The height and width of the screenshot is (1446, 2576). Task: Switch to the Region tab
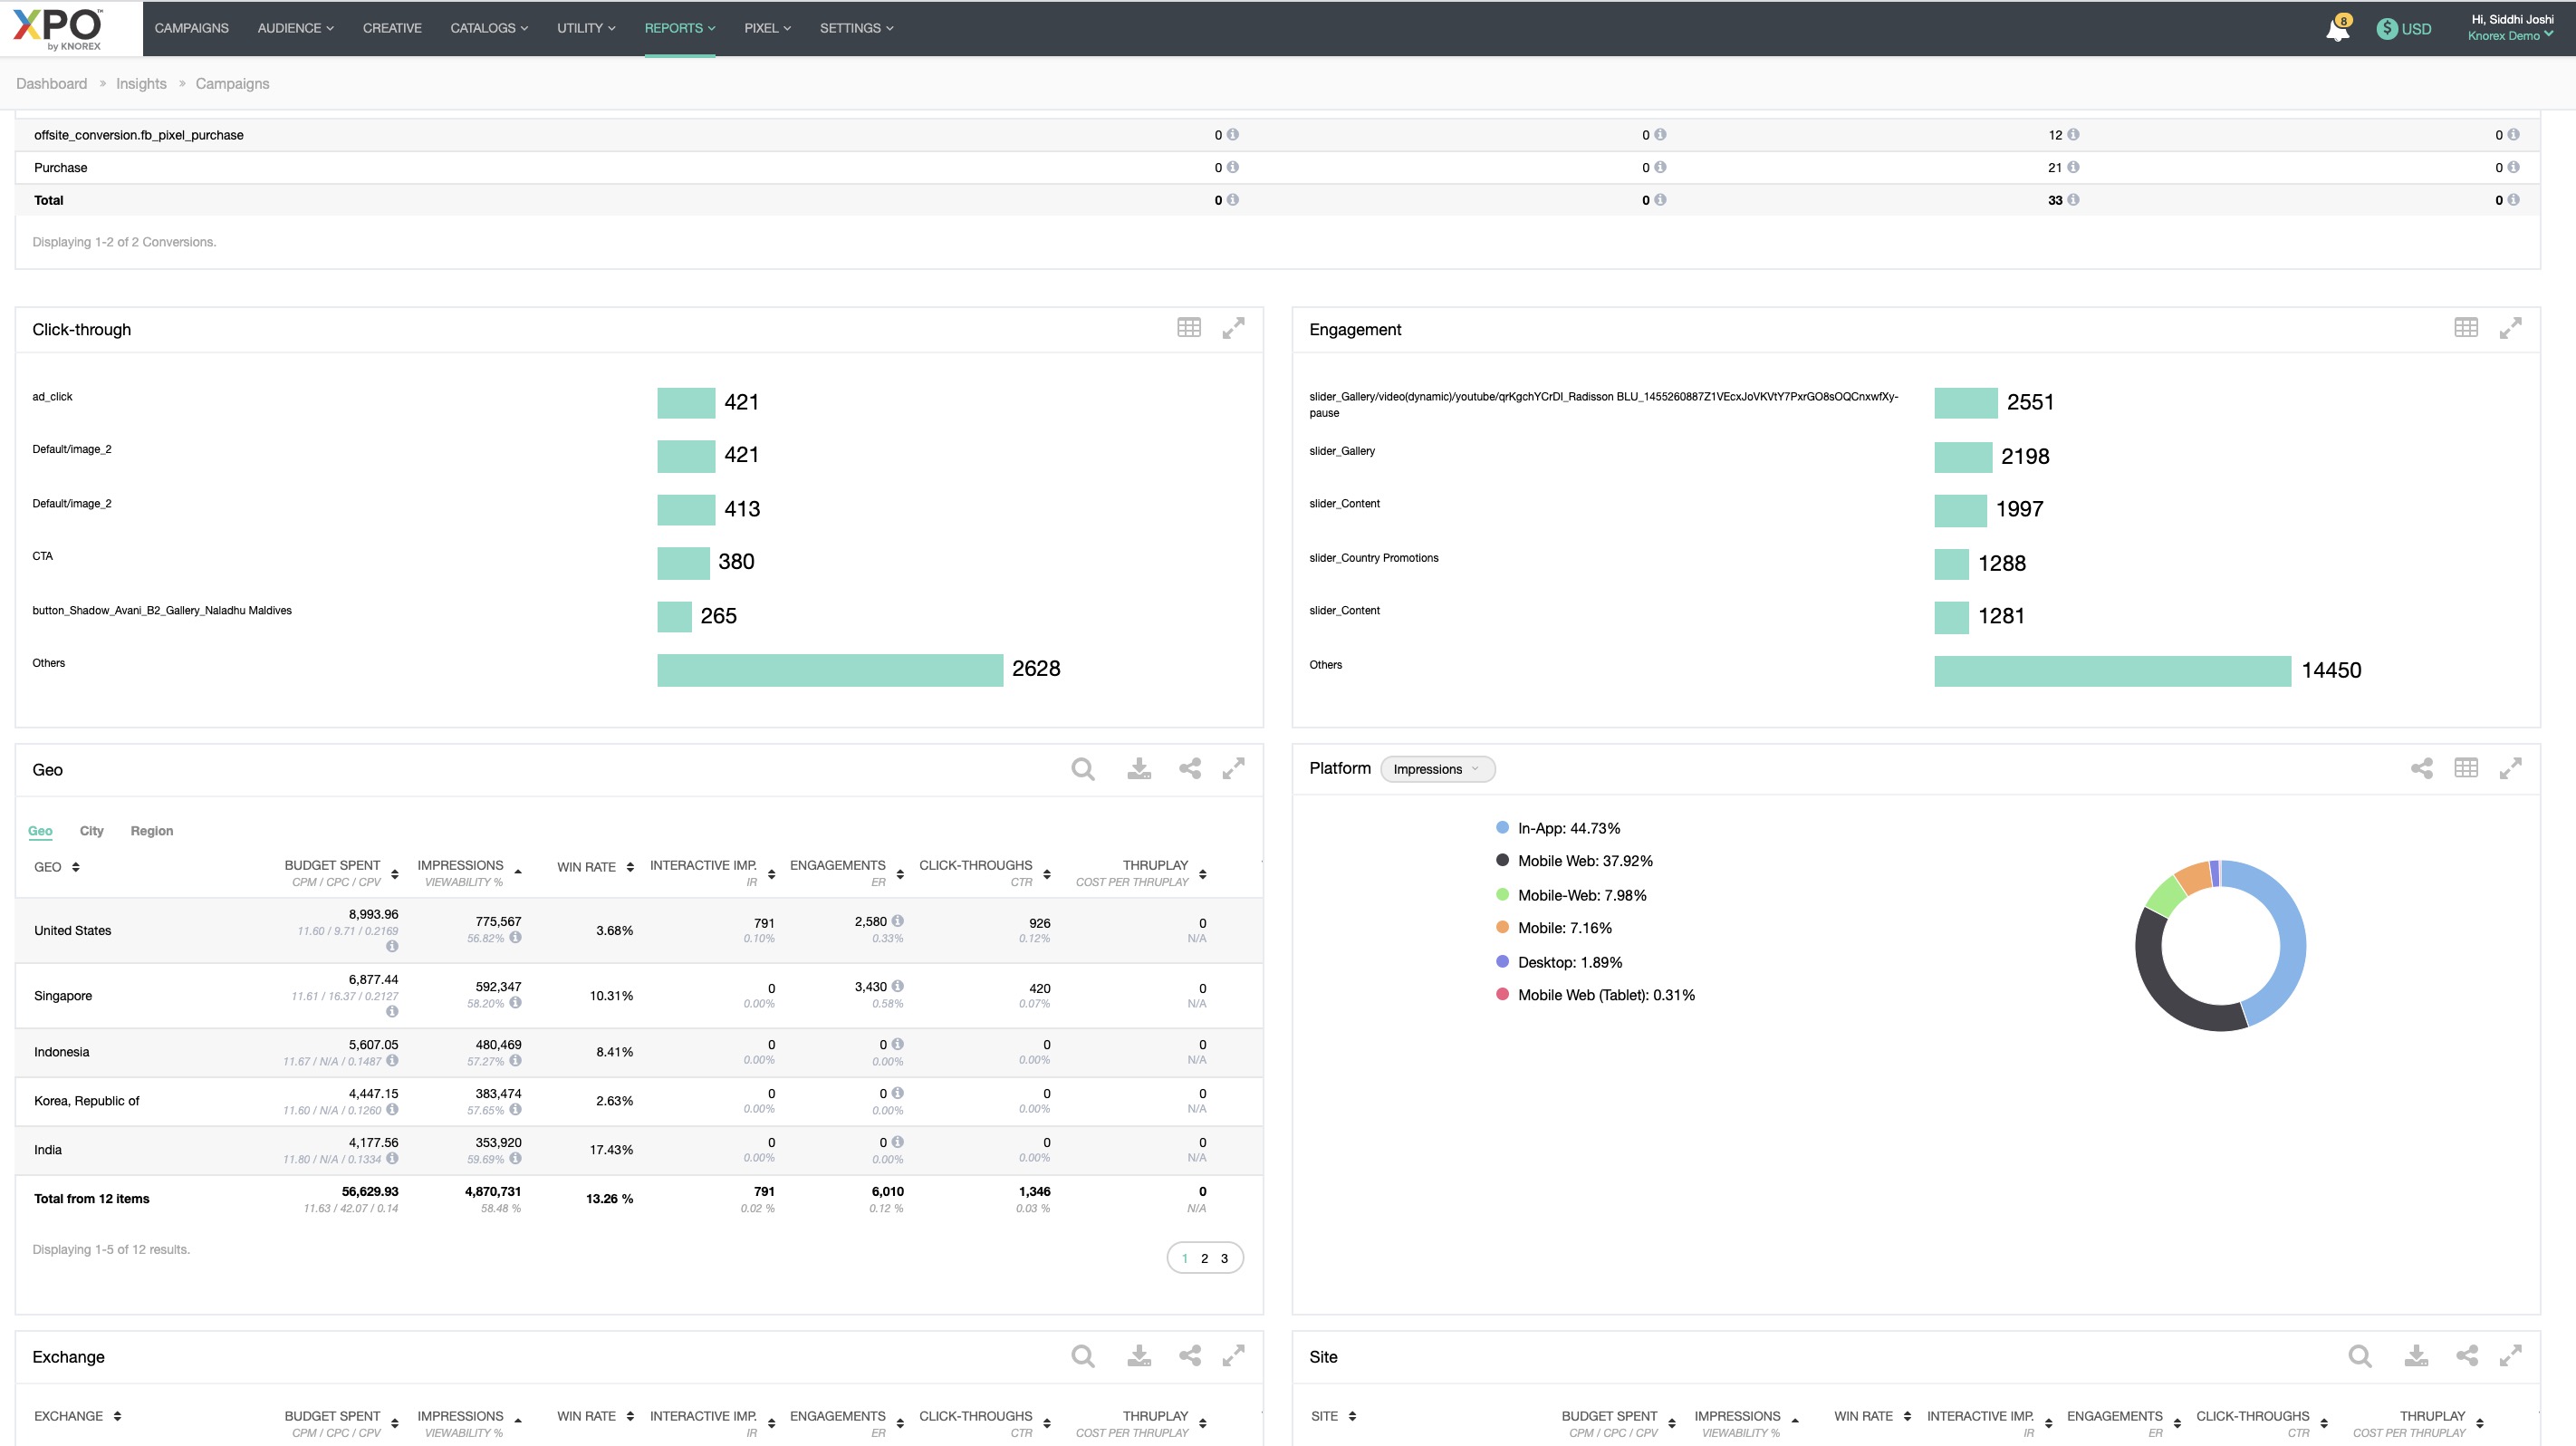(152, 831)
